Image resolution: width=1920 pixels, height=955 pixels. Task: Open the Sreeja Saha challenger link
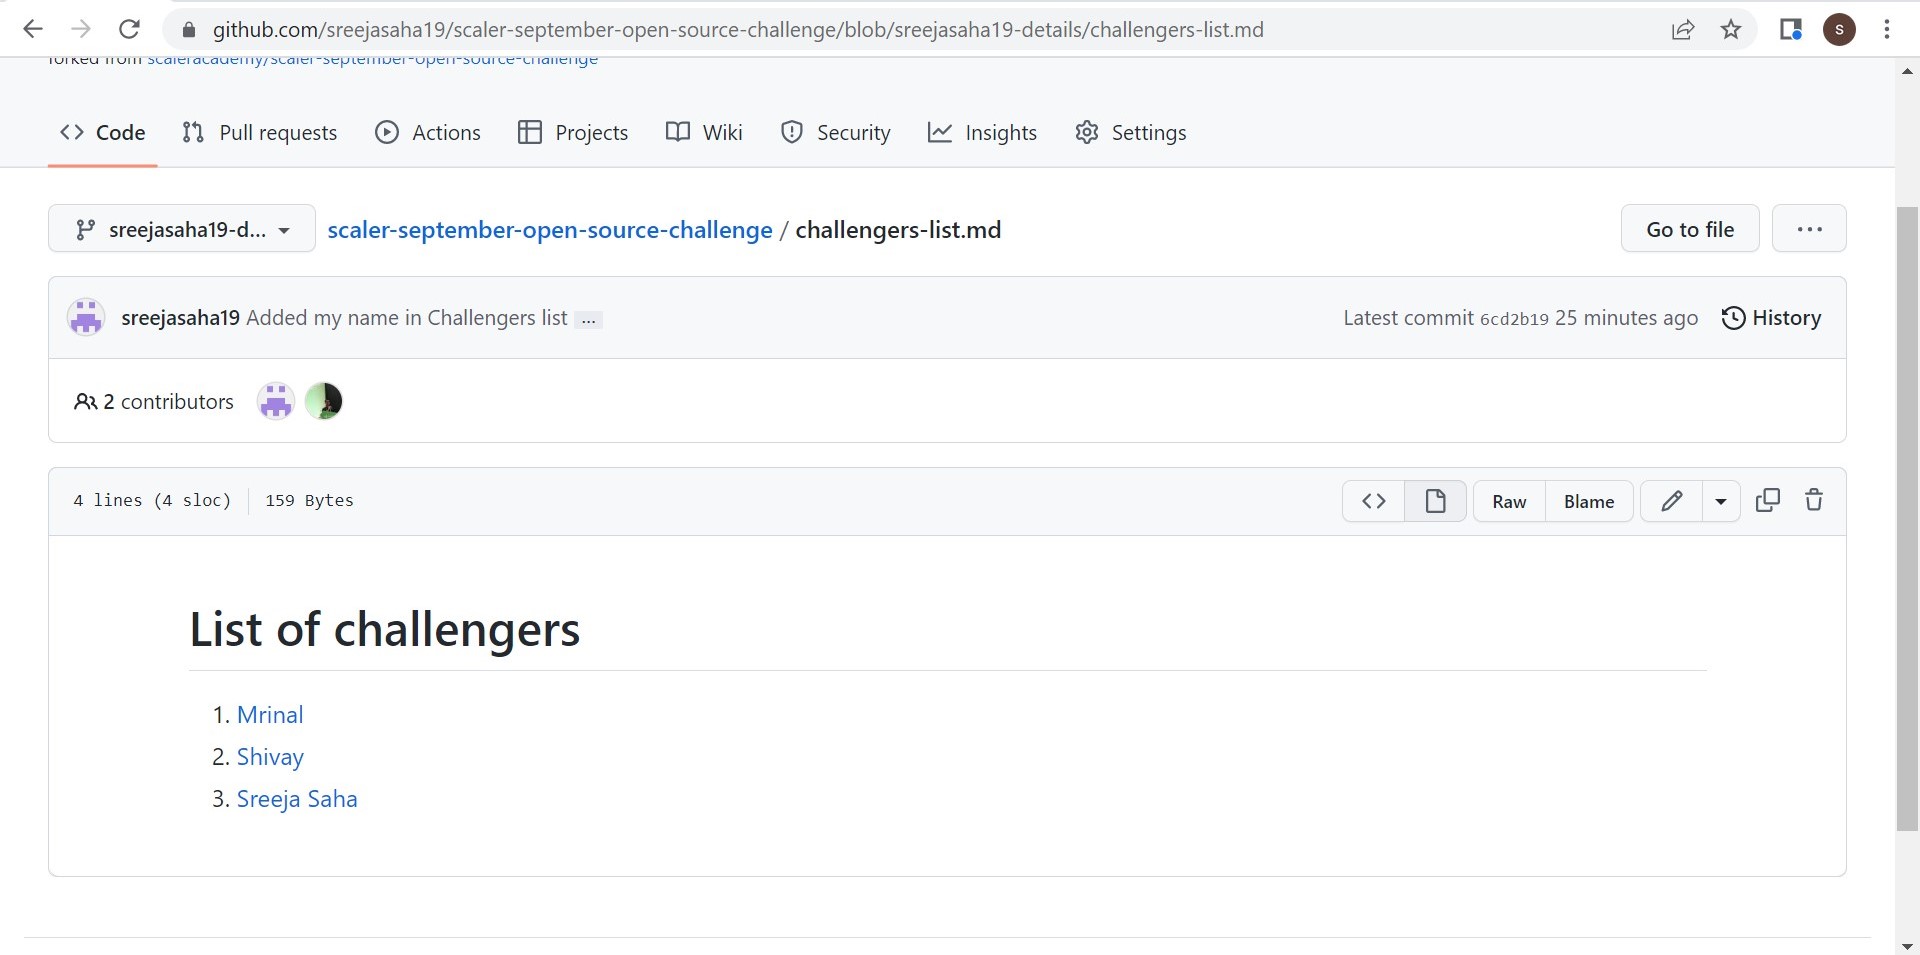click(x=297, y=799)
